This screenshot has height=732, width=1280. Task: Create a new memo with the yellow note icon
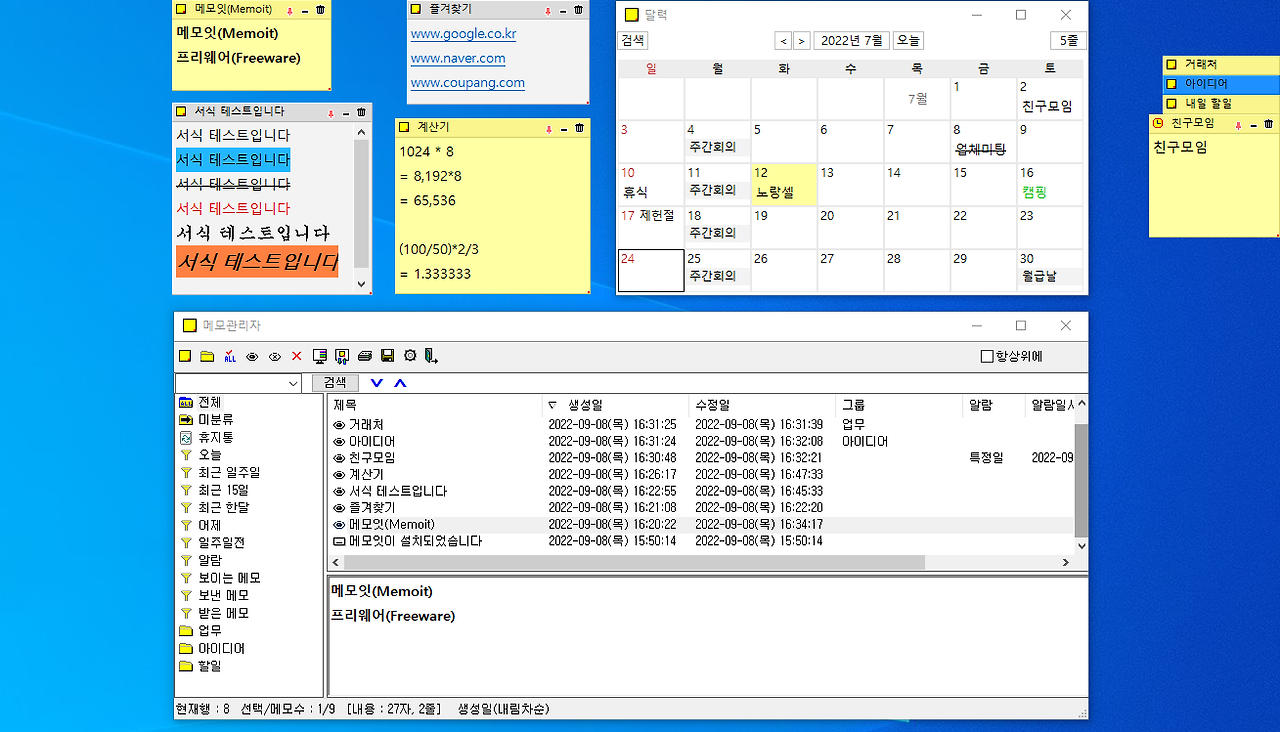pos(185,355)
